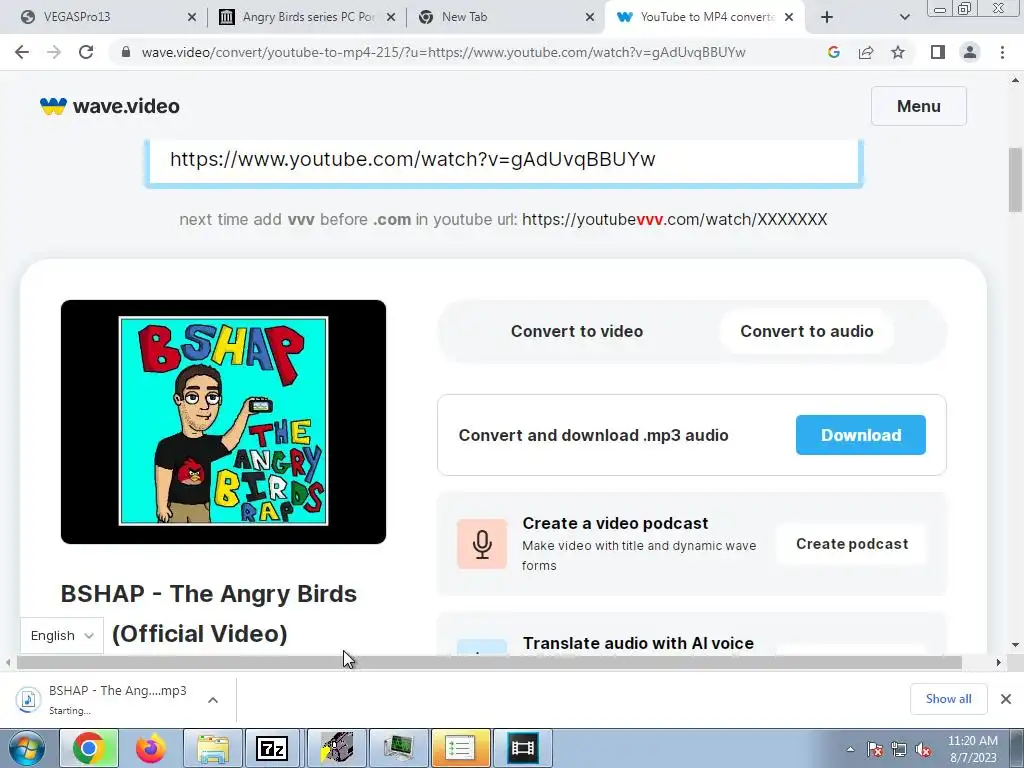1024x768 pixels.
Task: Click the Action Center flag icon
Action: point(874,749)
